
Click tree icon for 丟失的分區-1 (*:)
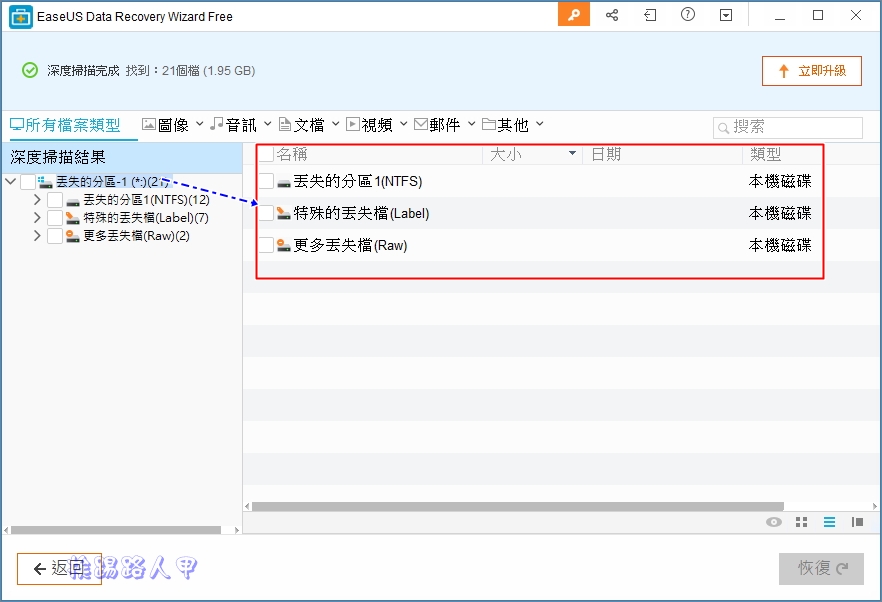(x=46, y=181)
